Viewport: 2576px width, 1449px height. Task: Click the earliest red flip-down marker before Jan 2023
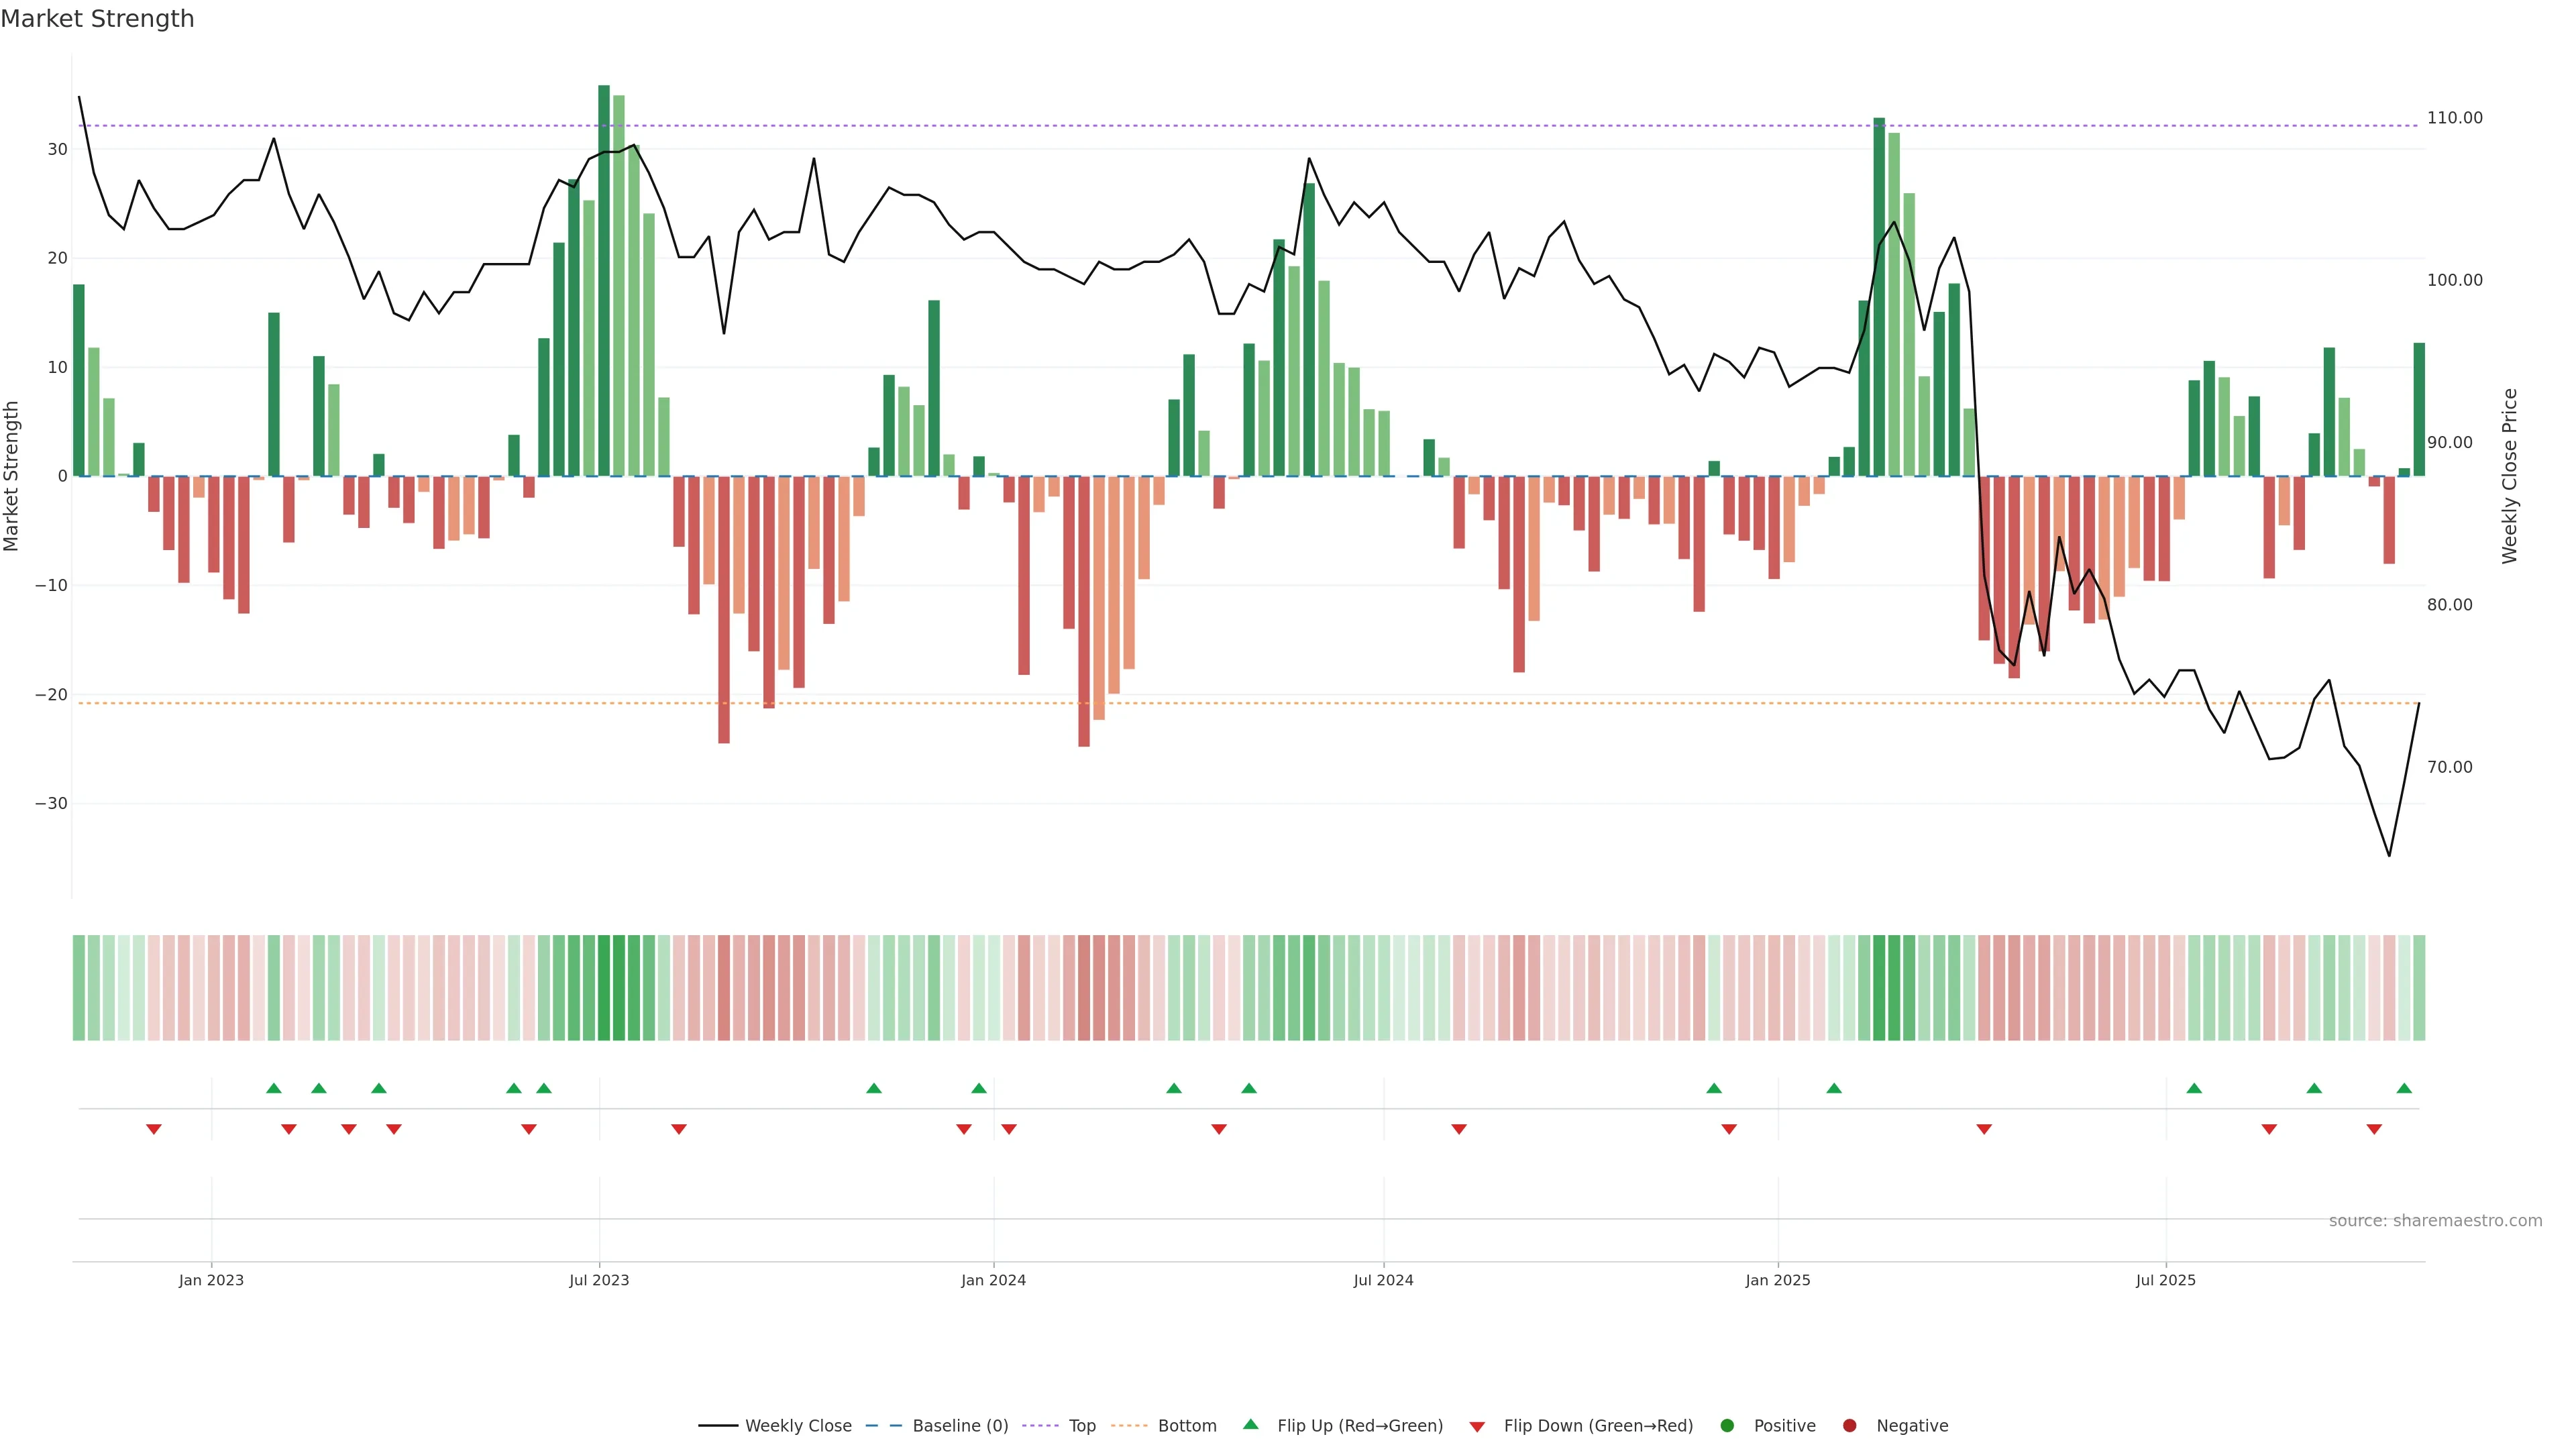coord(154,1129)
